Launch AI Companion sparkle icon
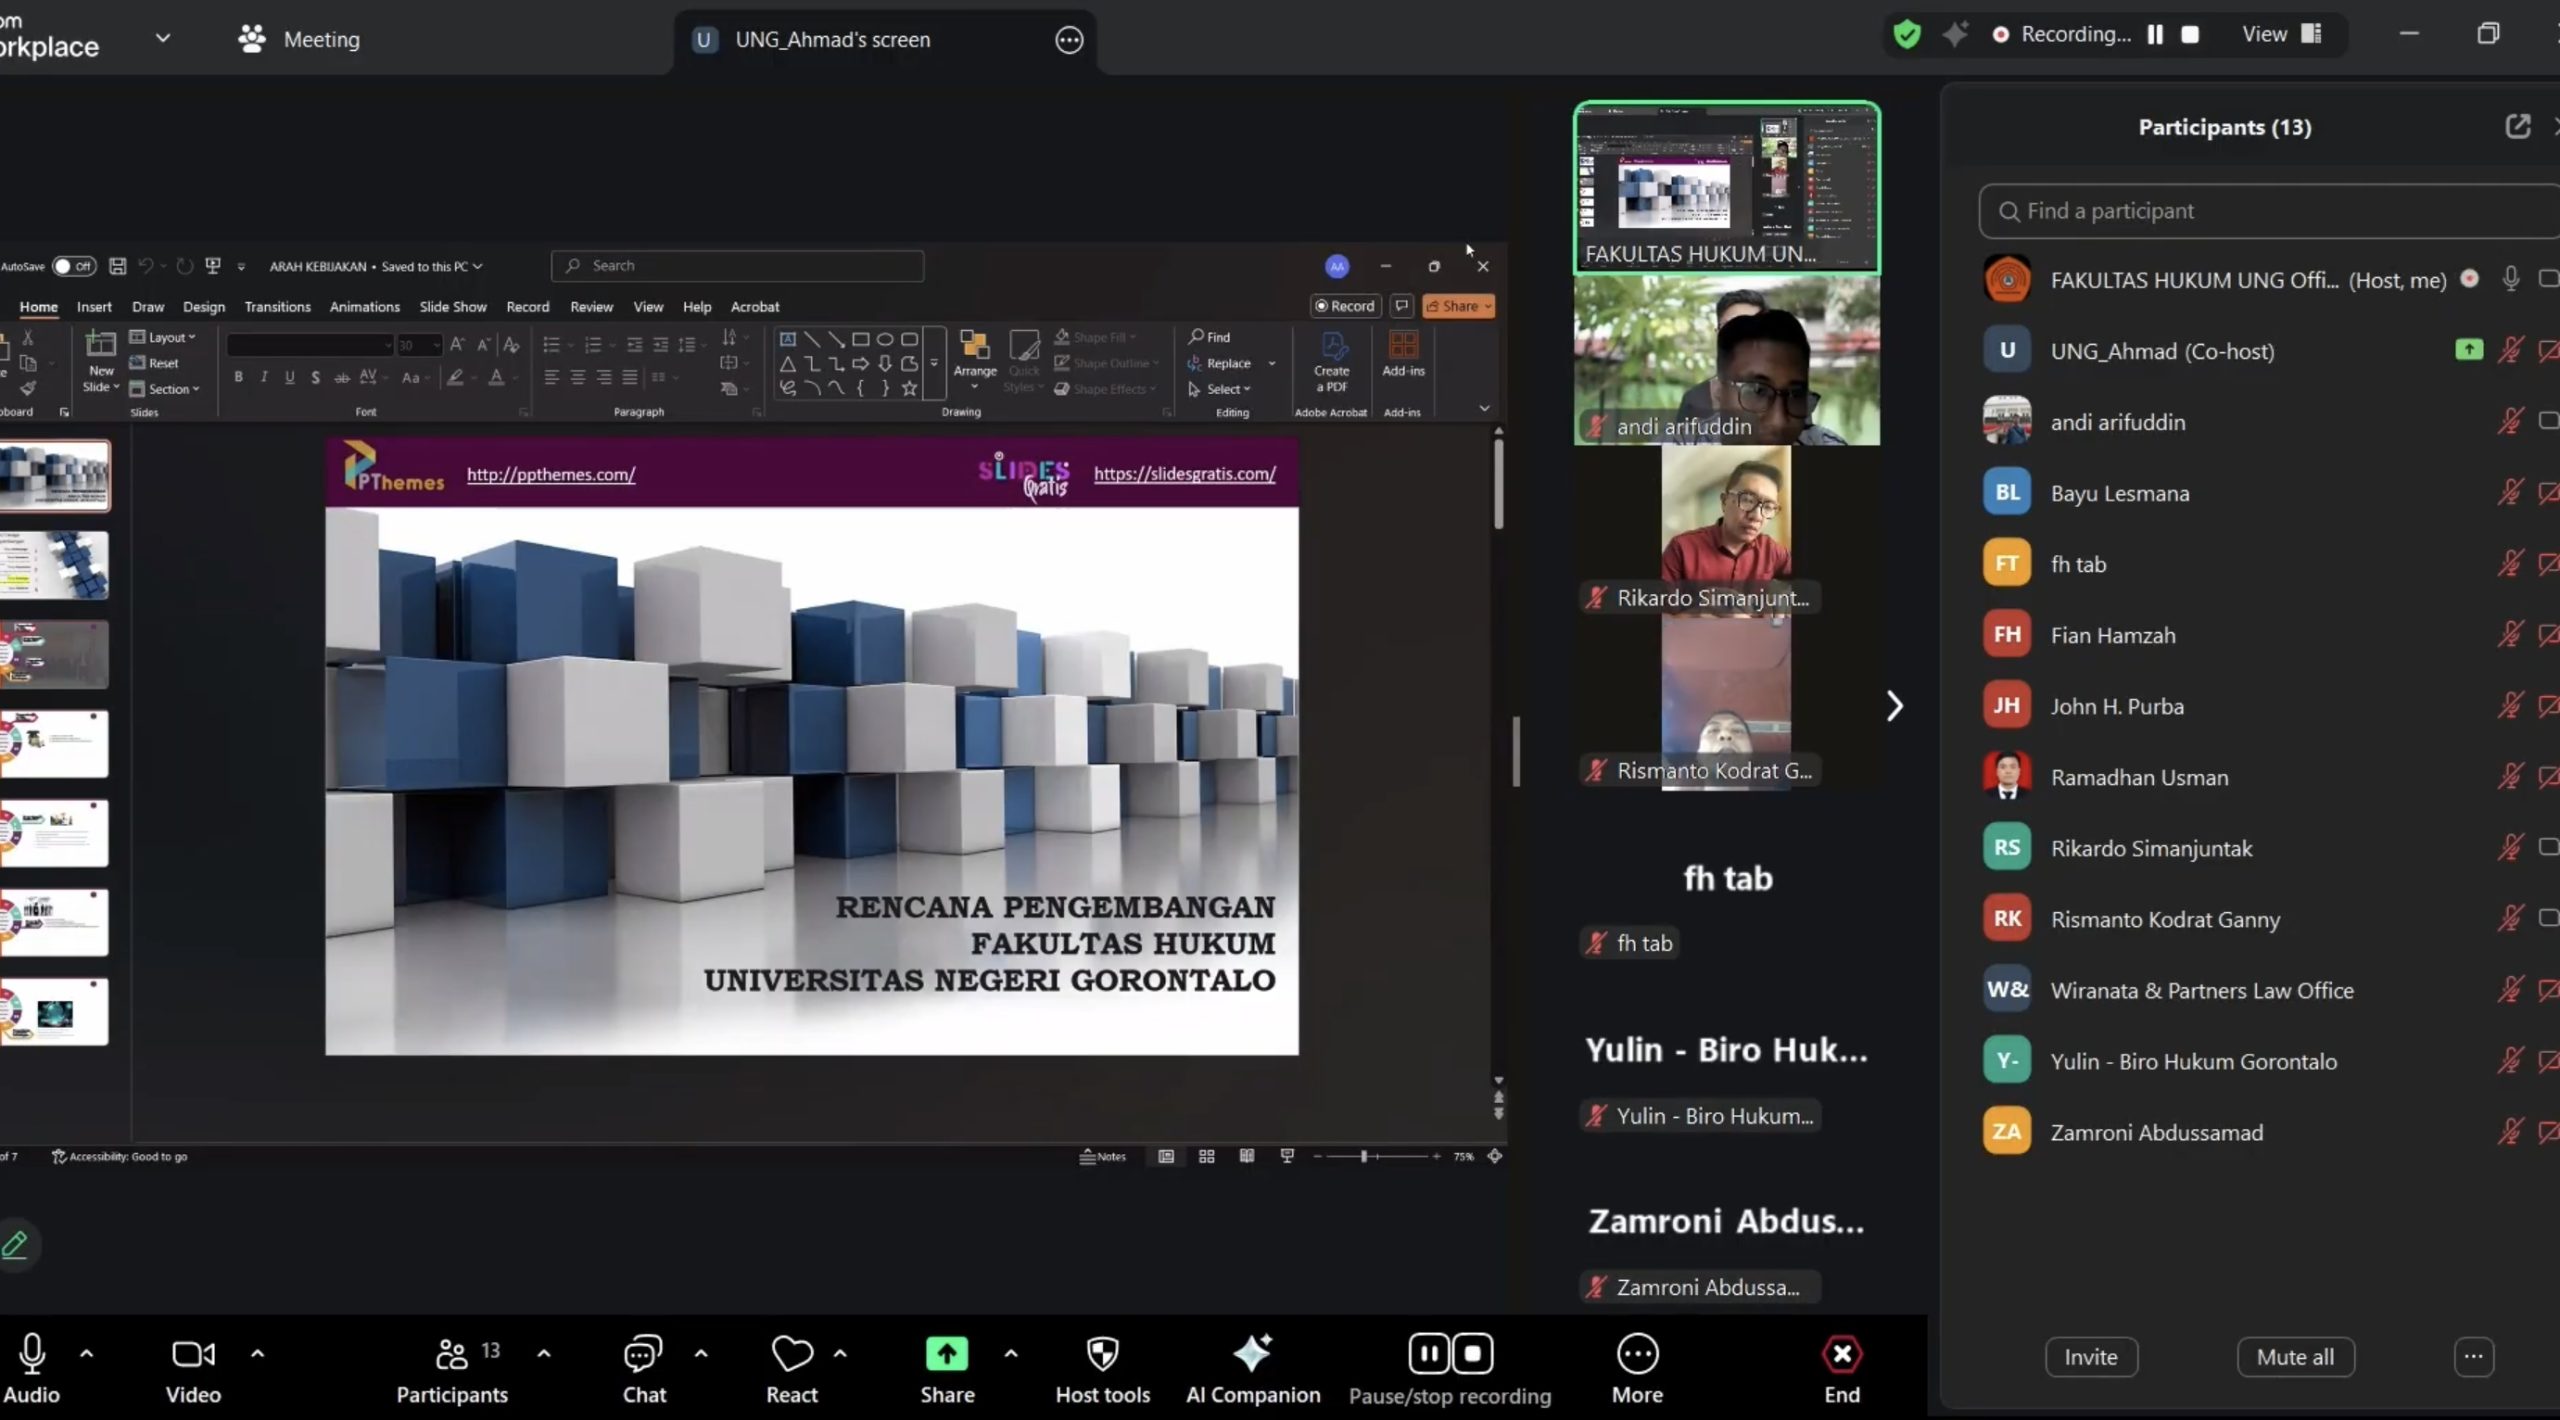Image resolution: width=2560 pixels, height=1420 pixels. [1252, 1355]
